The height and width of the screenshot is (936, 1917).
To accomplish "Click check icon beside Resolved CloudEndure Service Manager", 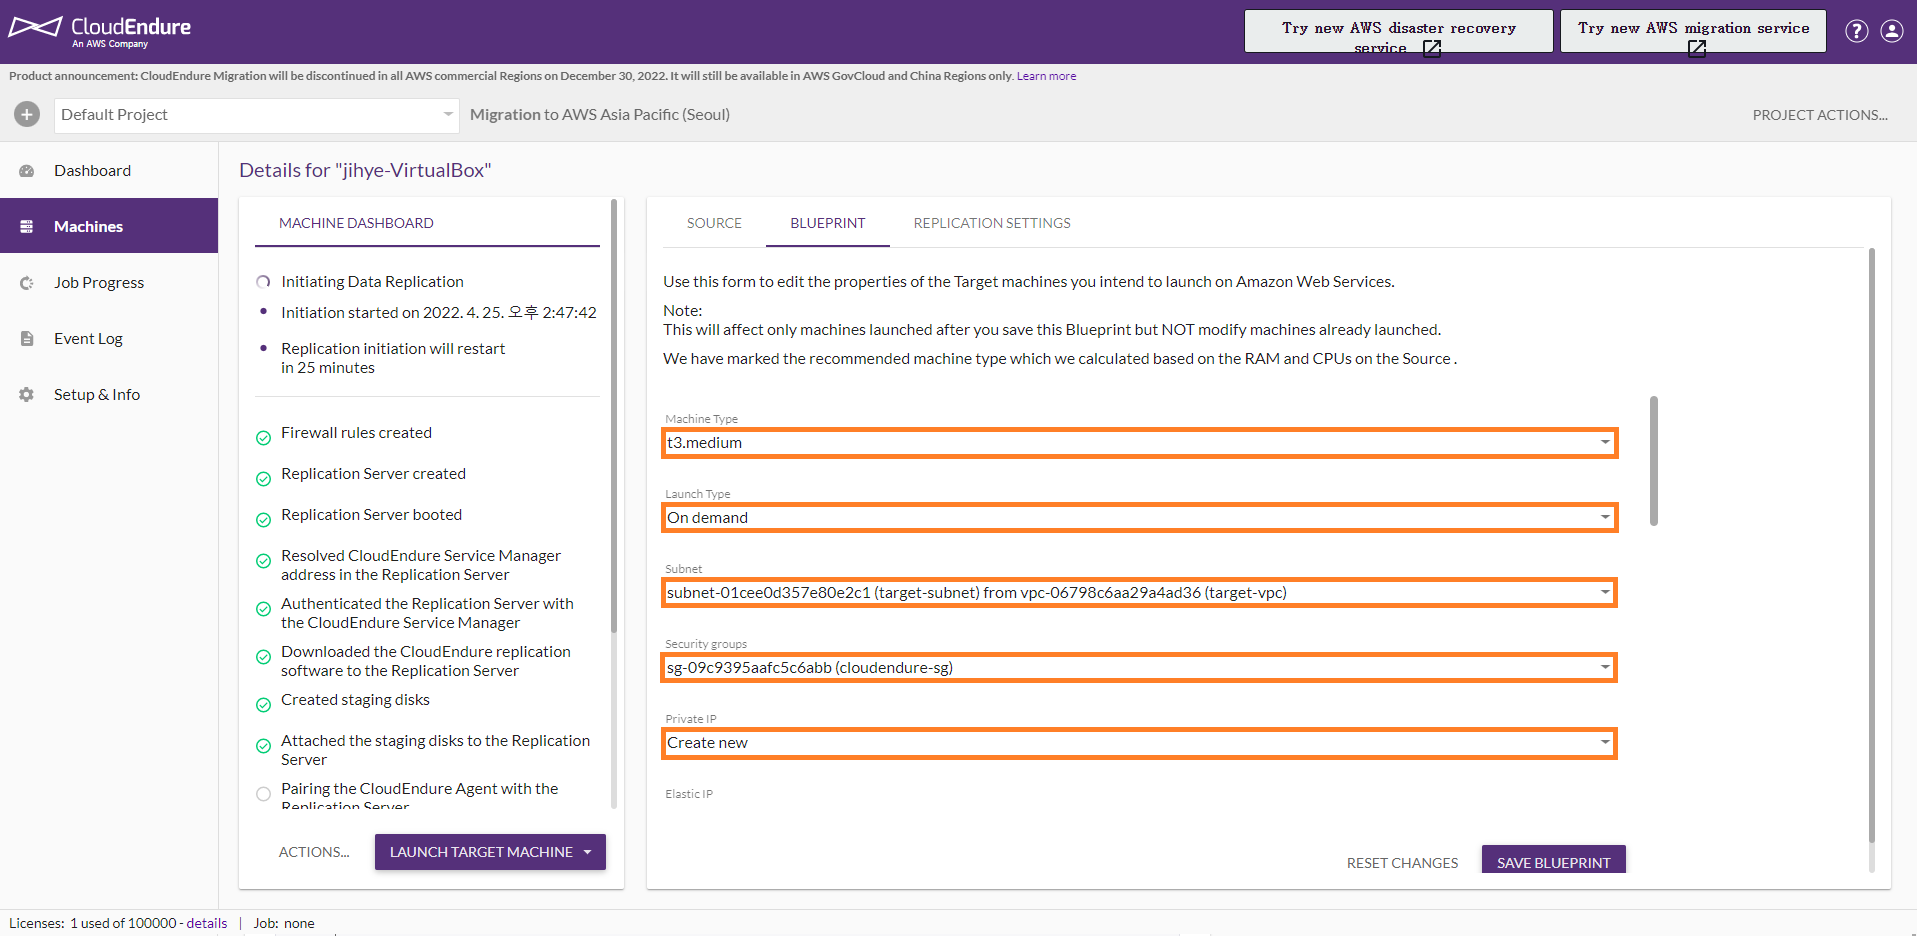I will click(x=264, y=561).
